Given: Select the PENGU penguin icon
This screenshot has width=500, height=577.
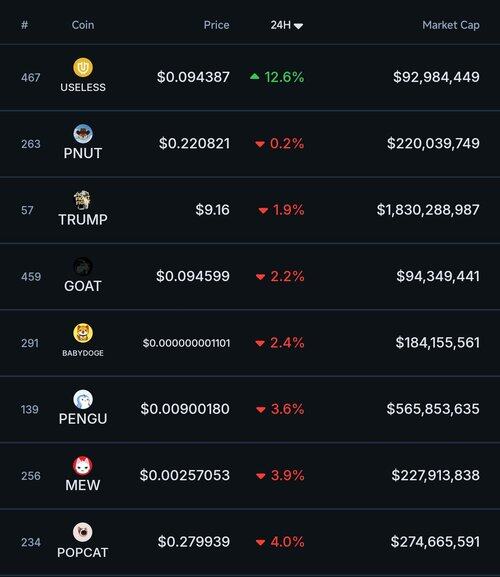Looking at the screenshot, I should click(x=83, y=399).
